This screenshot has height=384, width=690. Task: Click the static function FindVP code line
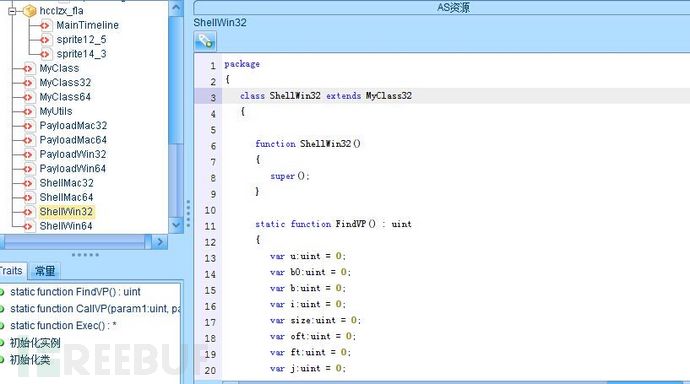point(334,224)
